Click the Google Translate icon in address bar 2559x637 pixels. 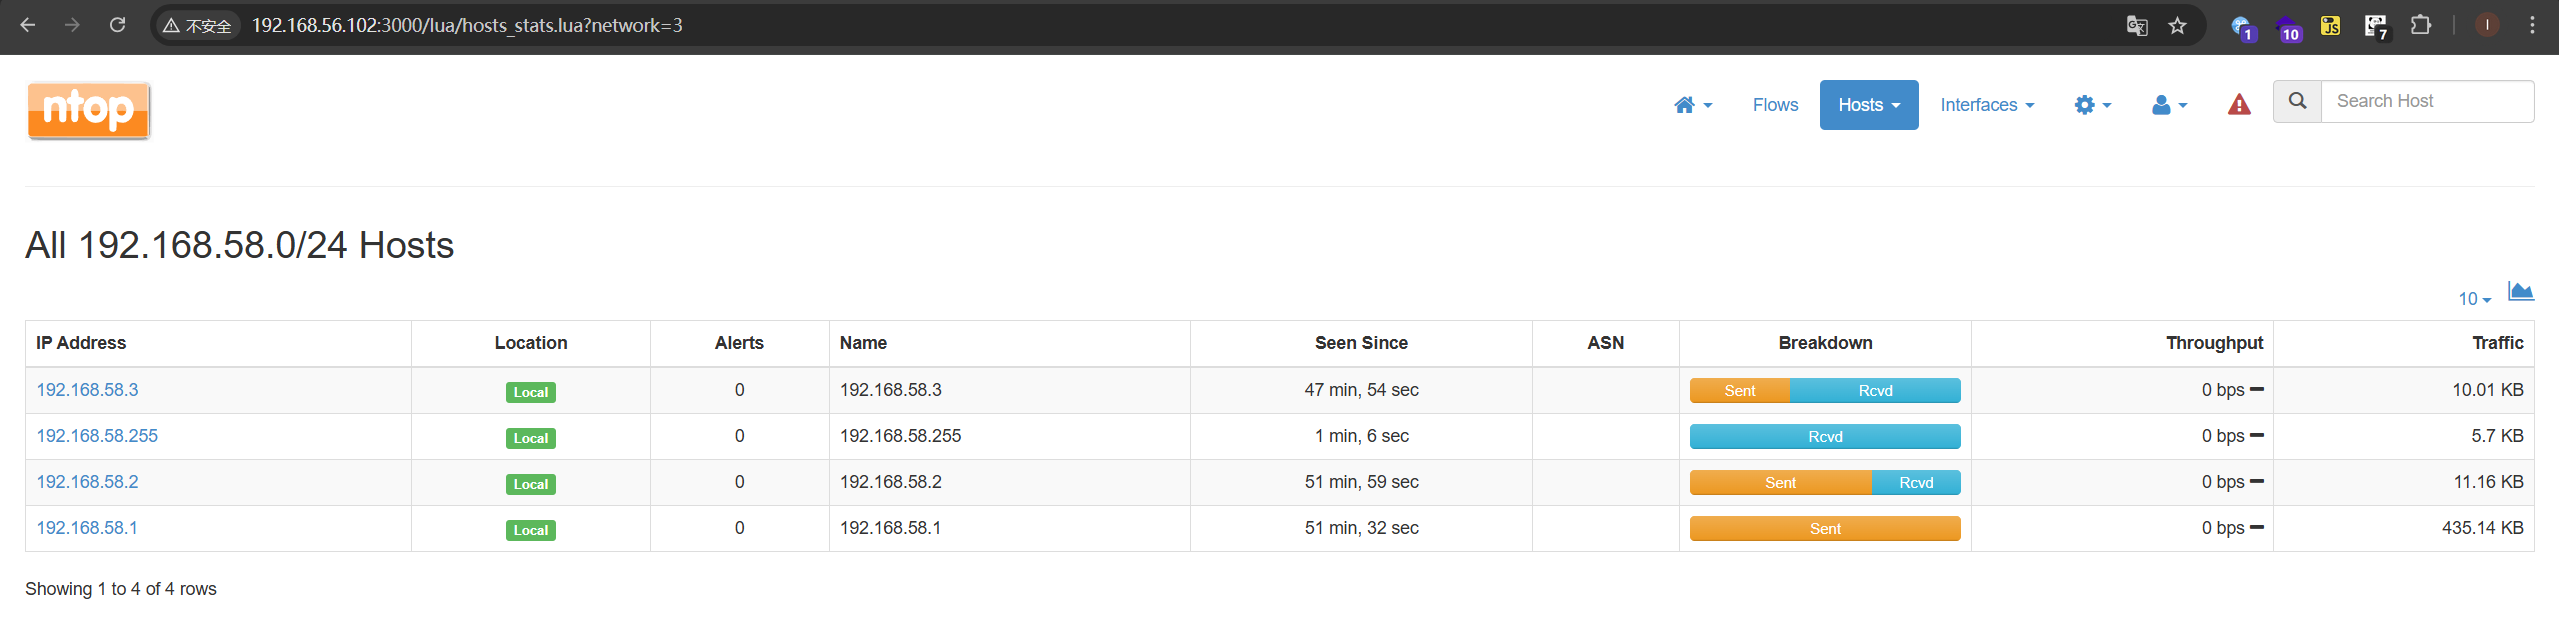pyautogui.click(x=2137, y=26)
